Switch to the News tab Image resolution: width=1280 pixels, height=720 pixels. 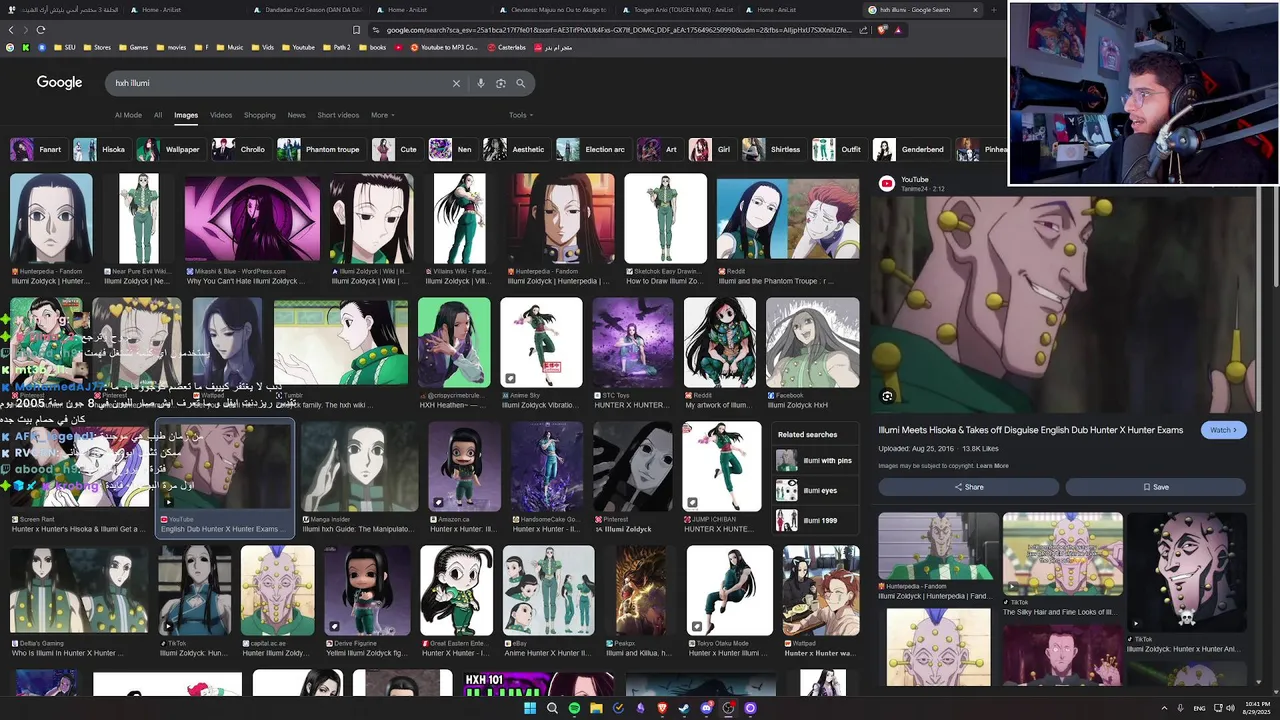[x=296, y=115]
